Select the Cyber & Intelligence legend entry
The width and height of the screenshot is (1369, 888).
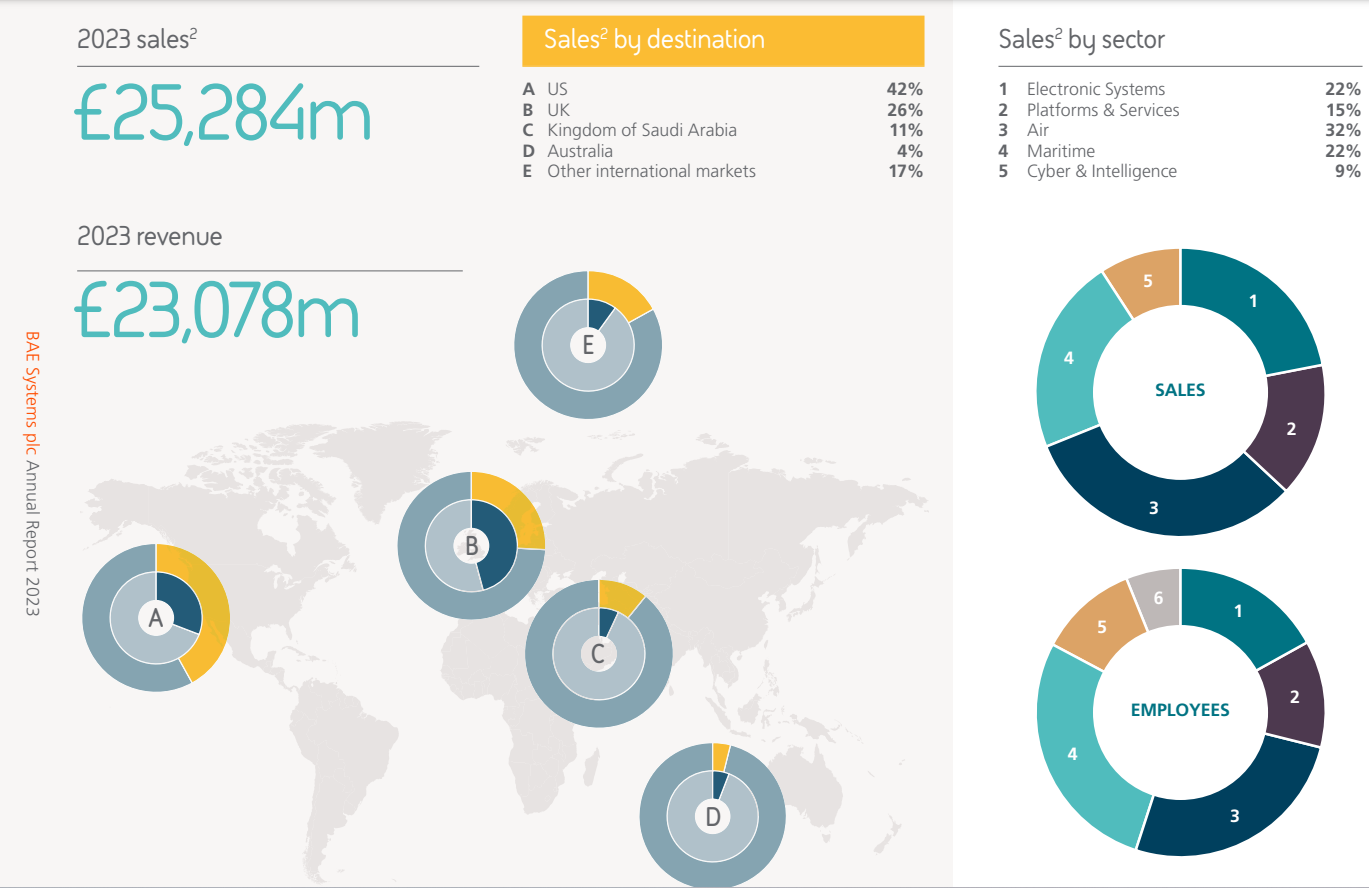[x=1101, y=171]
